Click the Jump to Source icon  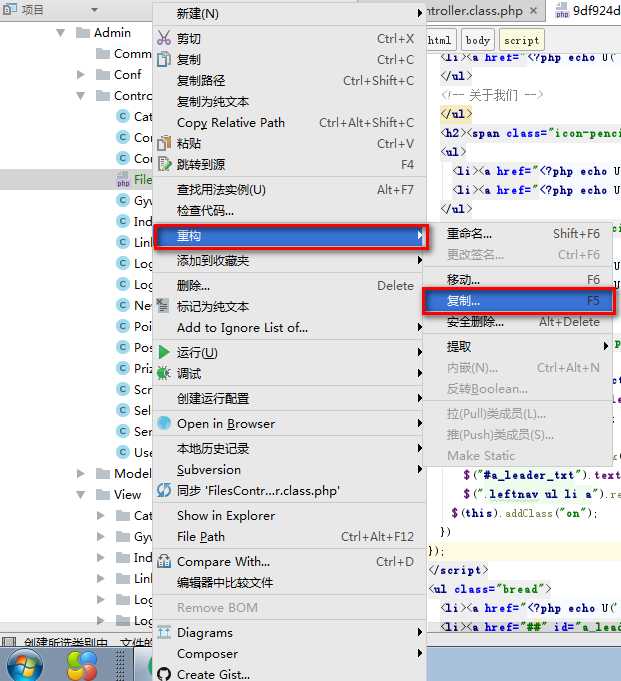pos(165,164)
